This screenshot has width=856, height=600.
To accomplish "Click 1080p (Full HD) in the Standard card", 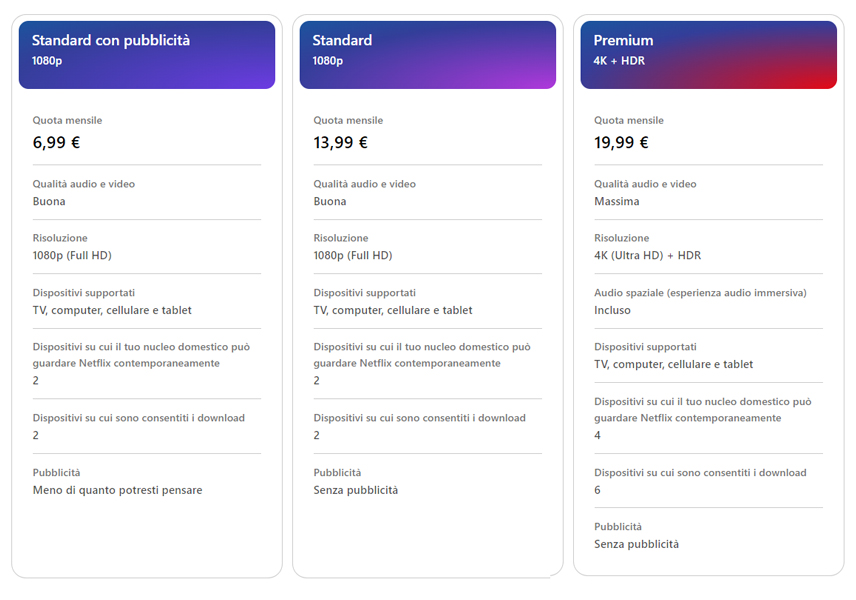I will tap(353, 255).
